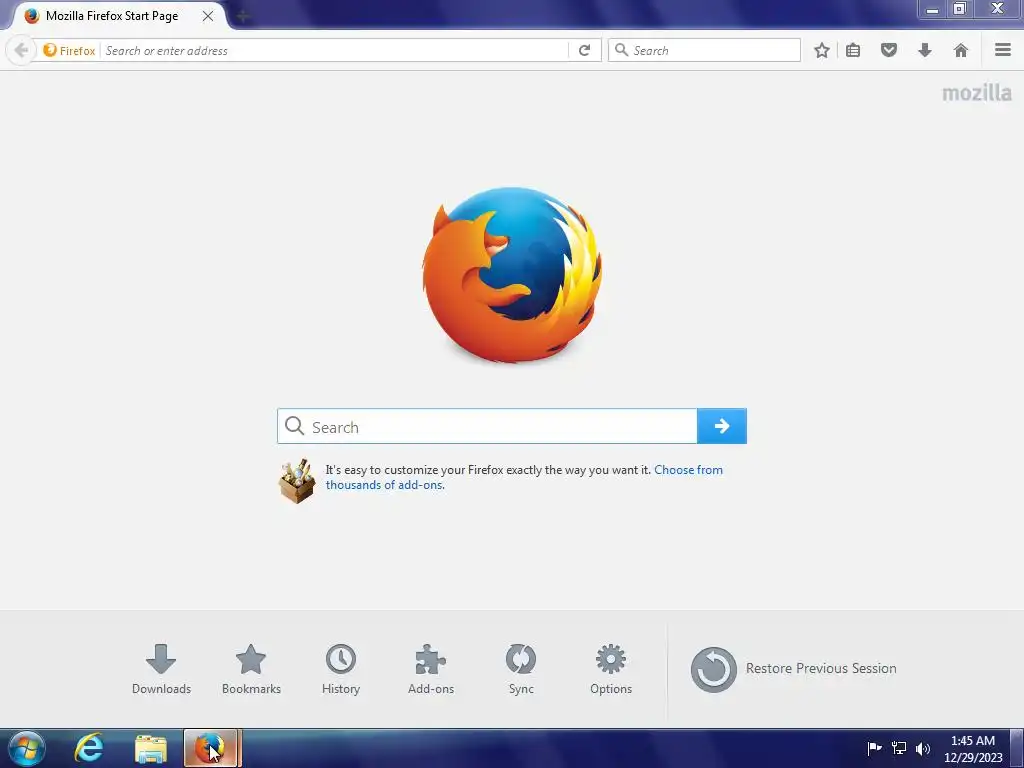This screenshot has width=1024, height=768.
Task: Restore down the Firefox window
Action: coord(959,9)
